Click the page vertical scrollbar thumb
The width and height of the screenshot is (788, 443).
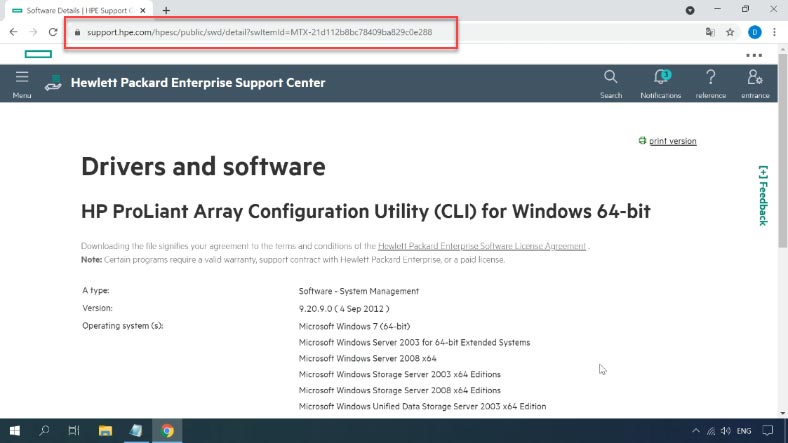(782, 151)
